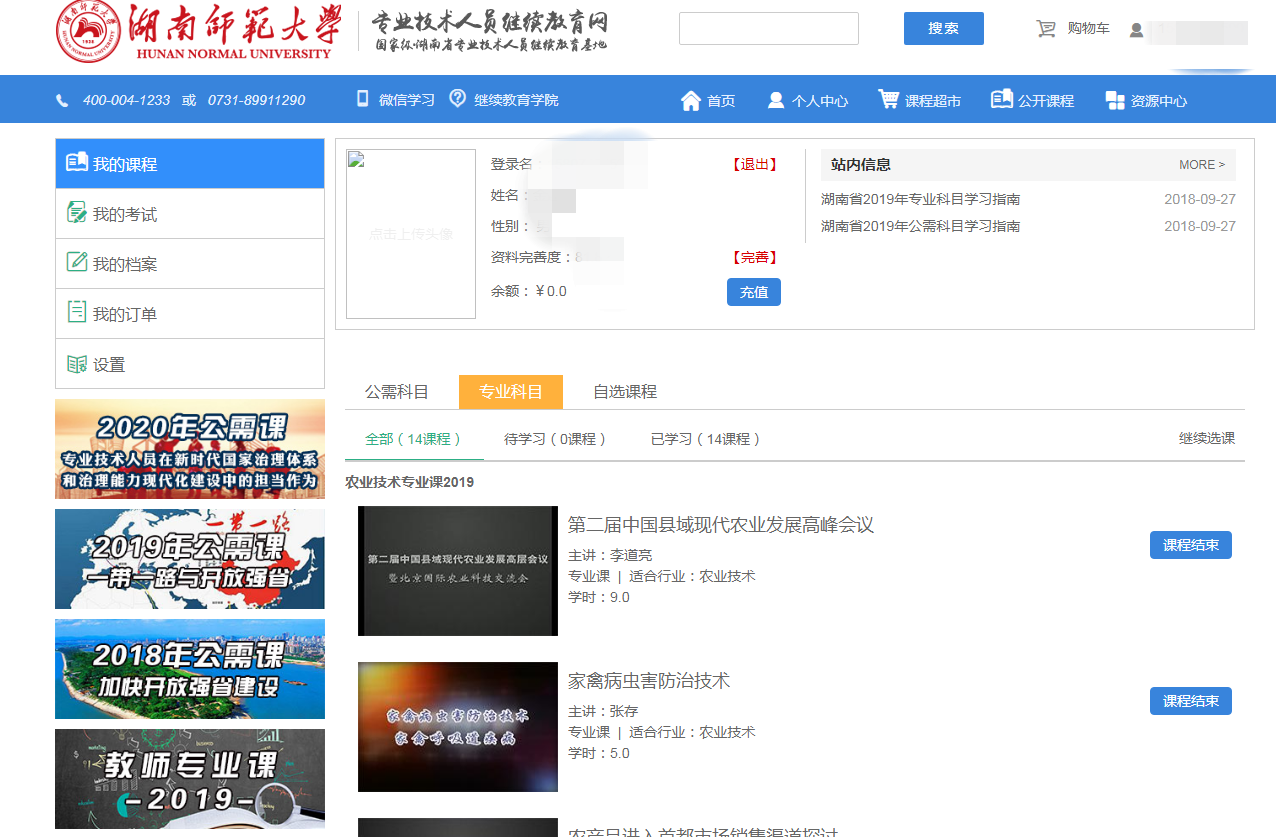
Task: Click the 公开课程 icon
Action: point(1001,99)
